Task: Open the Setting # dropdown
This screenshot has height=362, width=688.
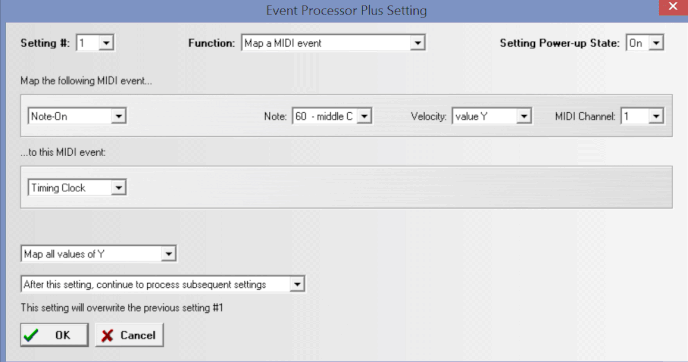Action: tap(95, 43)
